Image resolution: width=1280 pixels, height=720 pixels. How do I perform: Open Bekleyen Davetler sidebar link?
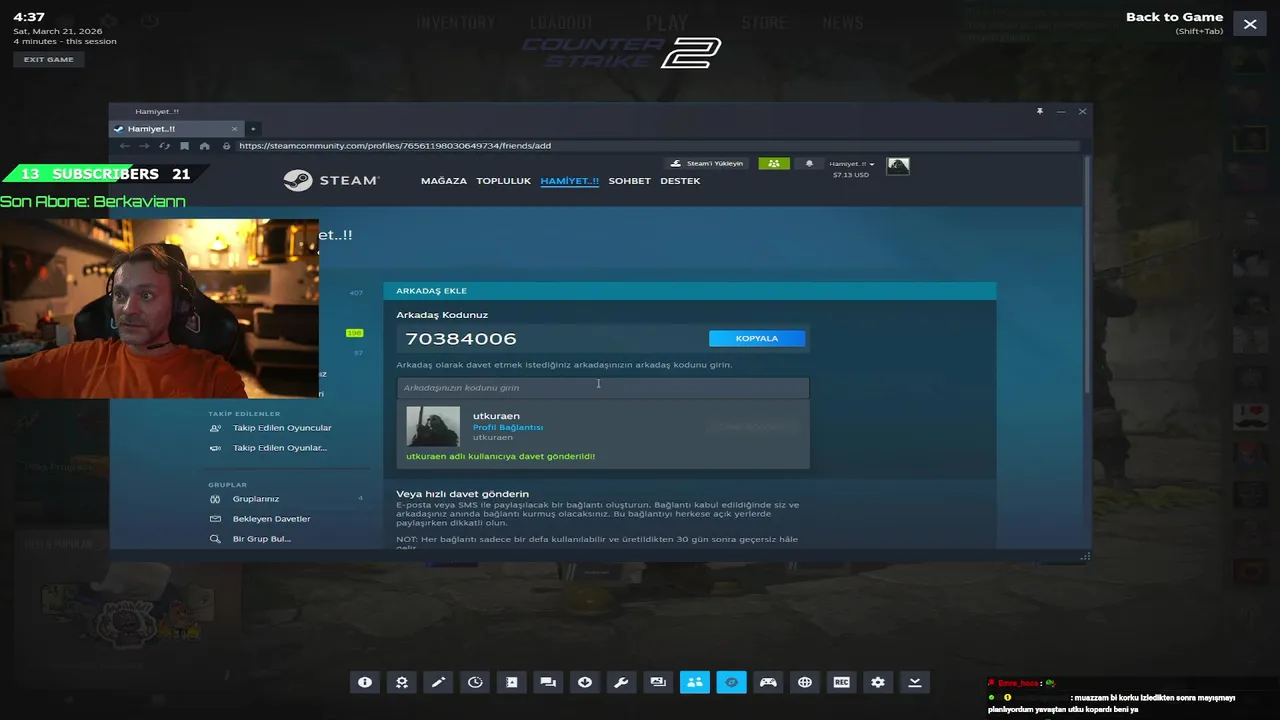point(272,519)
